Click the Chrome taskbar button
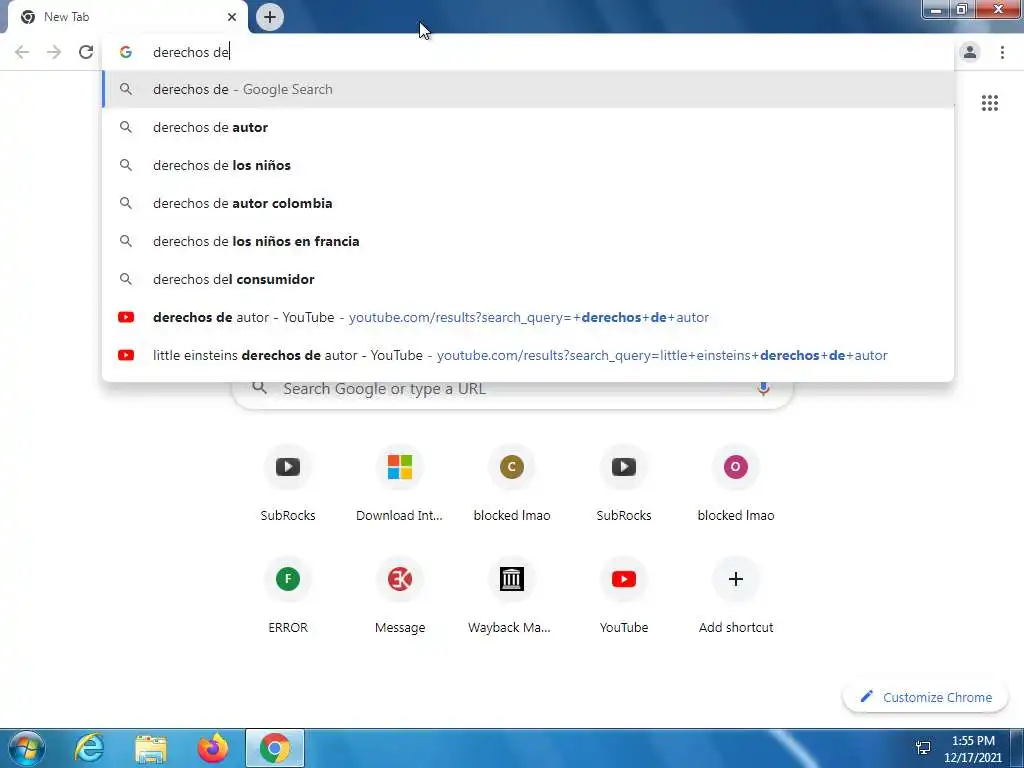The image size is (1024, 768). [x=275, y=748]
